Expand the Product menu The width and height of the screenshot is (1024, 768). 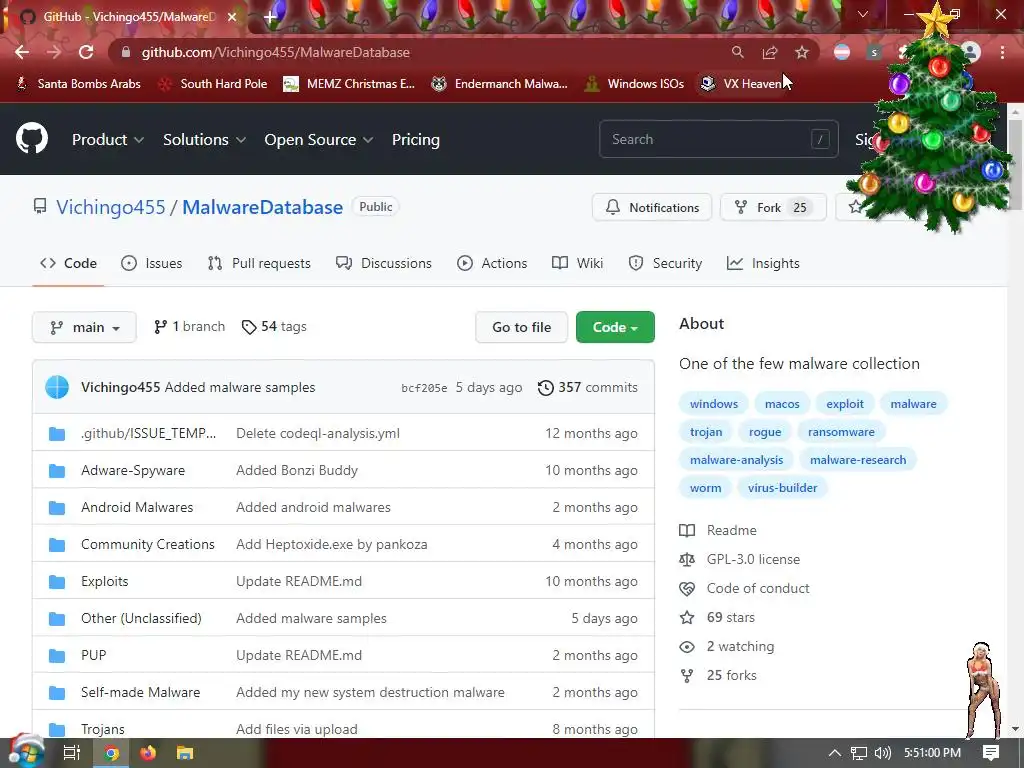[108, 140]
